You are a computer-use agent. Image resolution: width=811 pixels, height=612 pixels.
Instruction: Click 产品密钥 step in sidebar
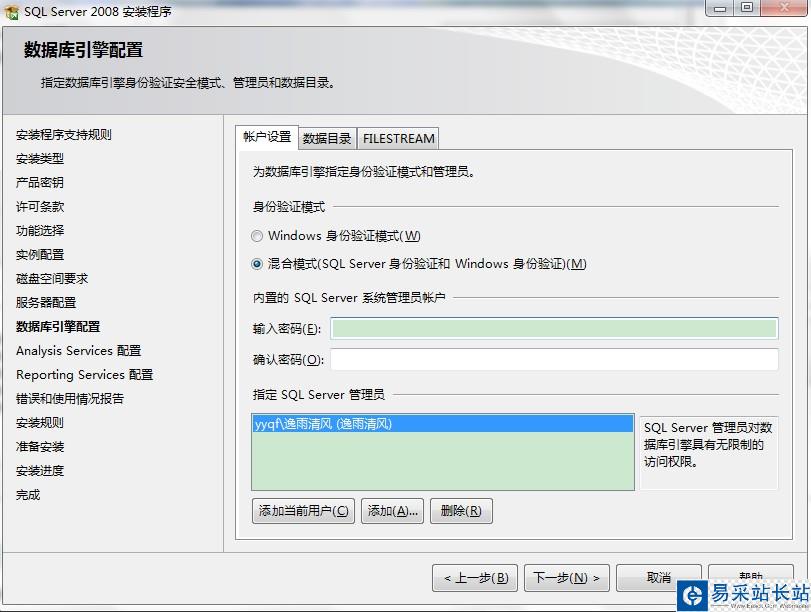point(40,183)
